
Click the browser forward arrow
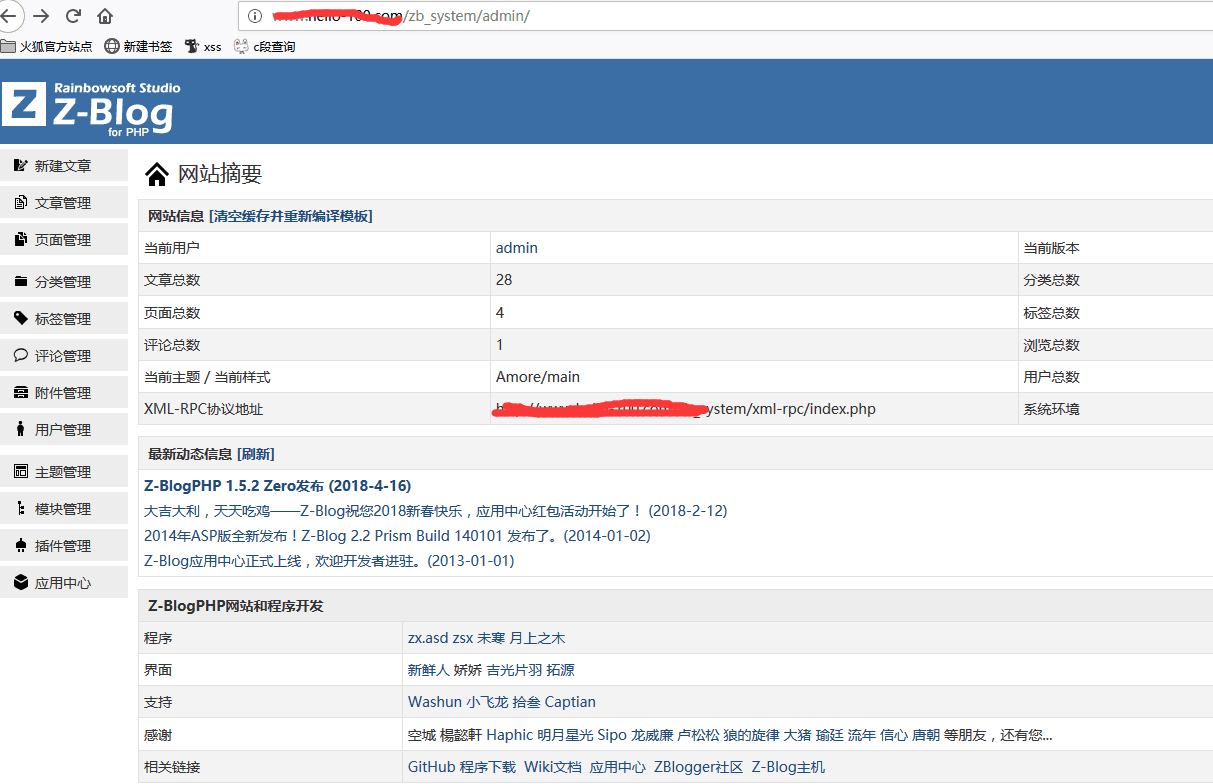[x=41, y=16]
